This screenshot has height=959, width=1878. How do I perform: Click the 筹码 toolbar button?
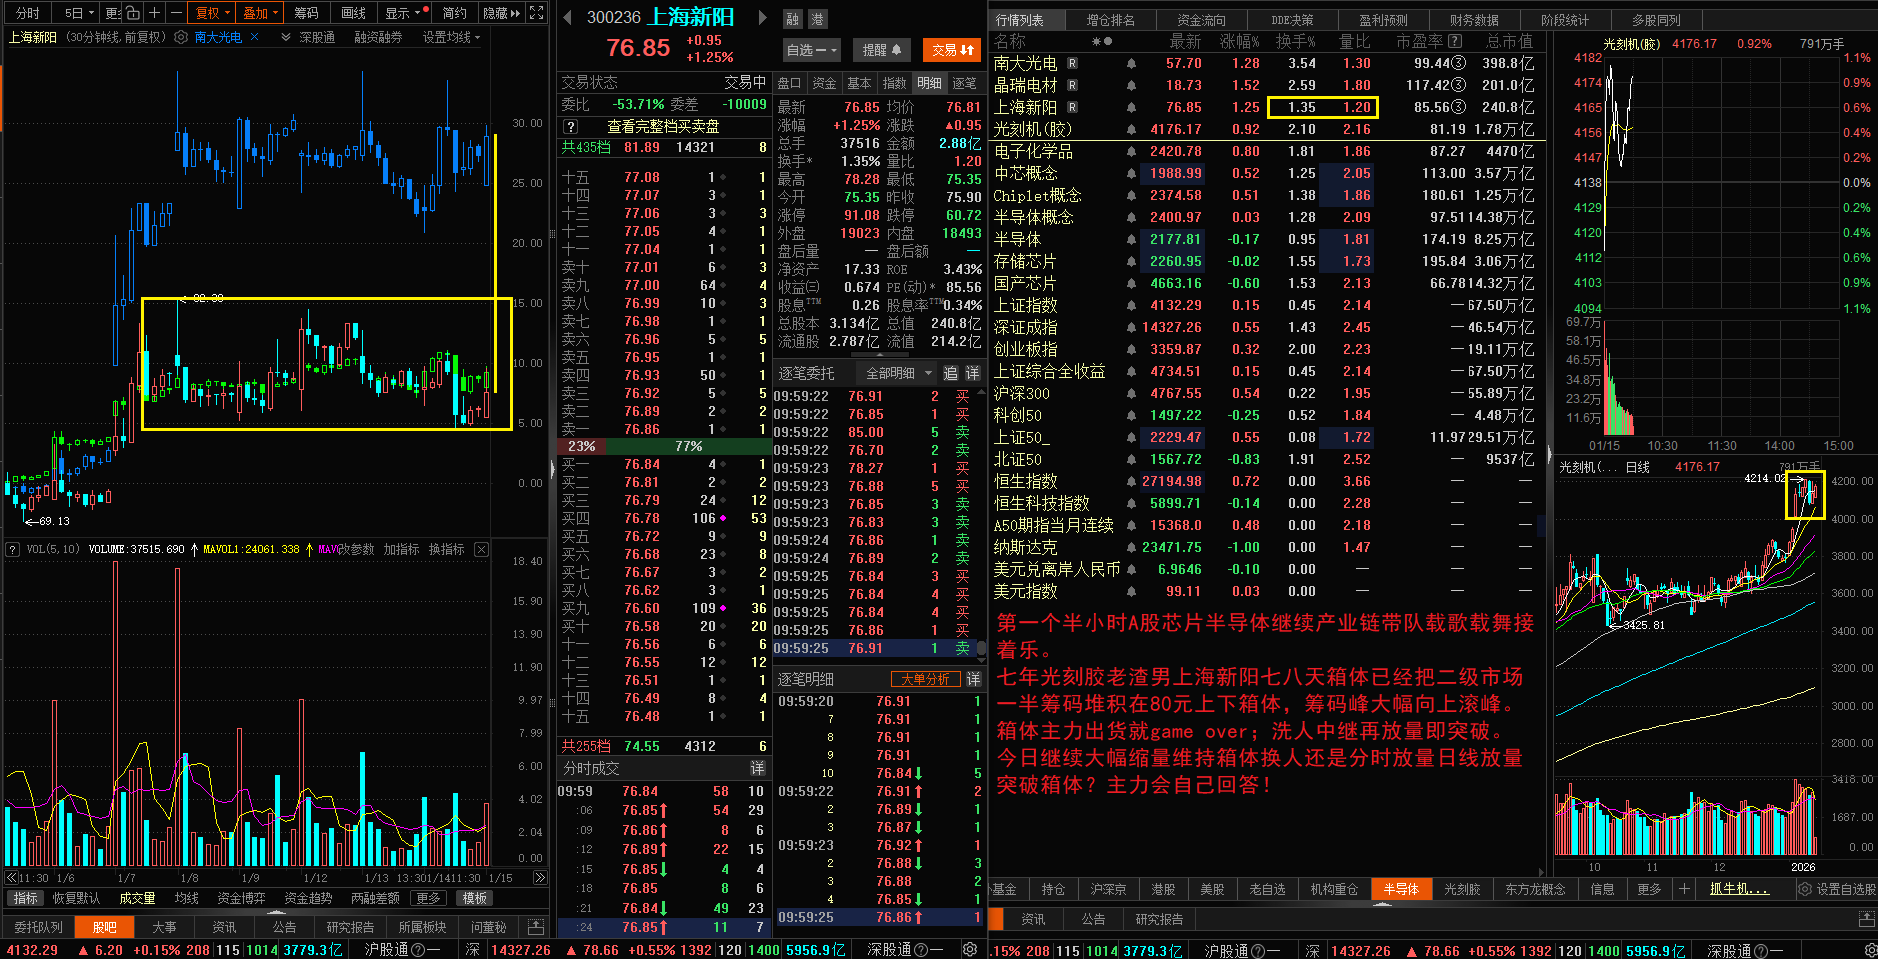[306, 13]
